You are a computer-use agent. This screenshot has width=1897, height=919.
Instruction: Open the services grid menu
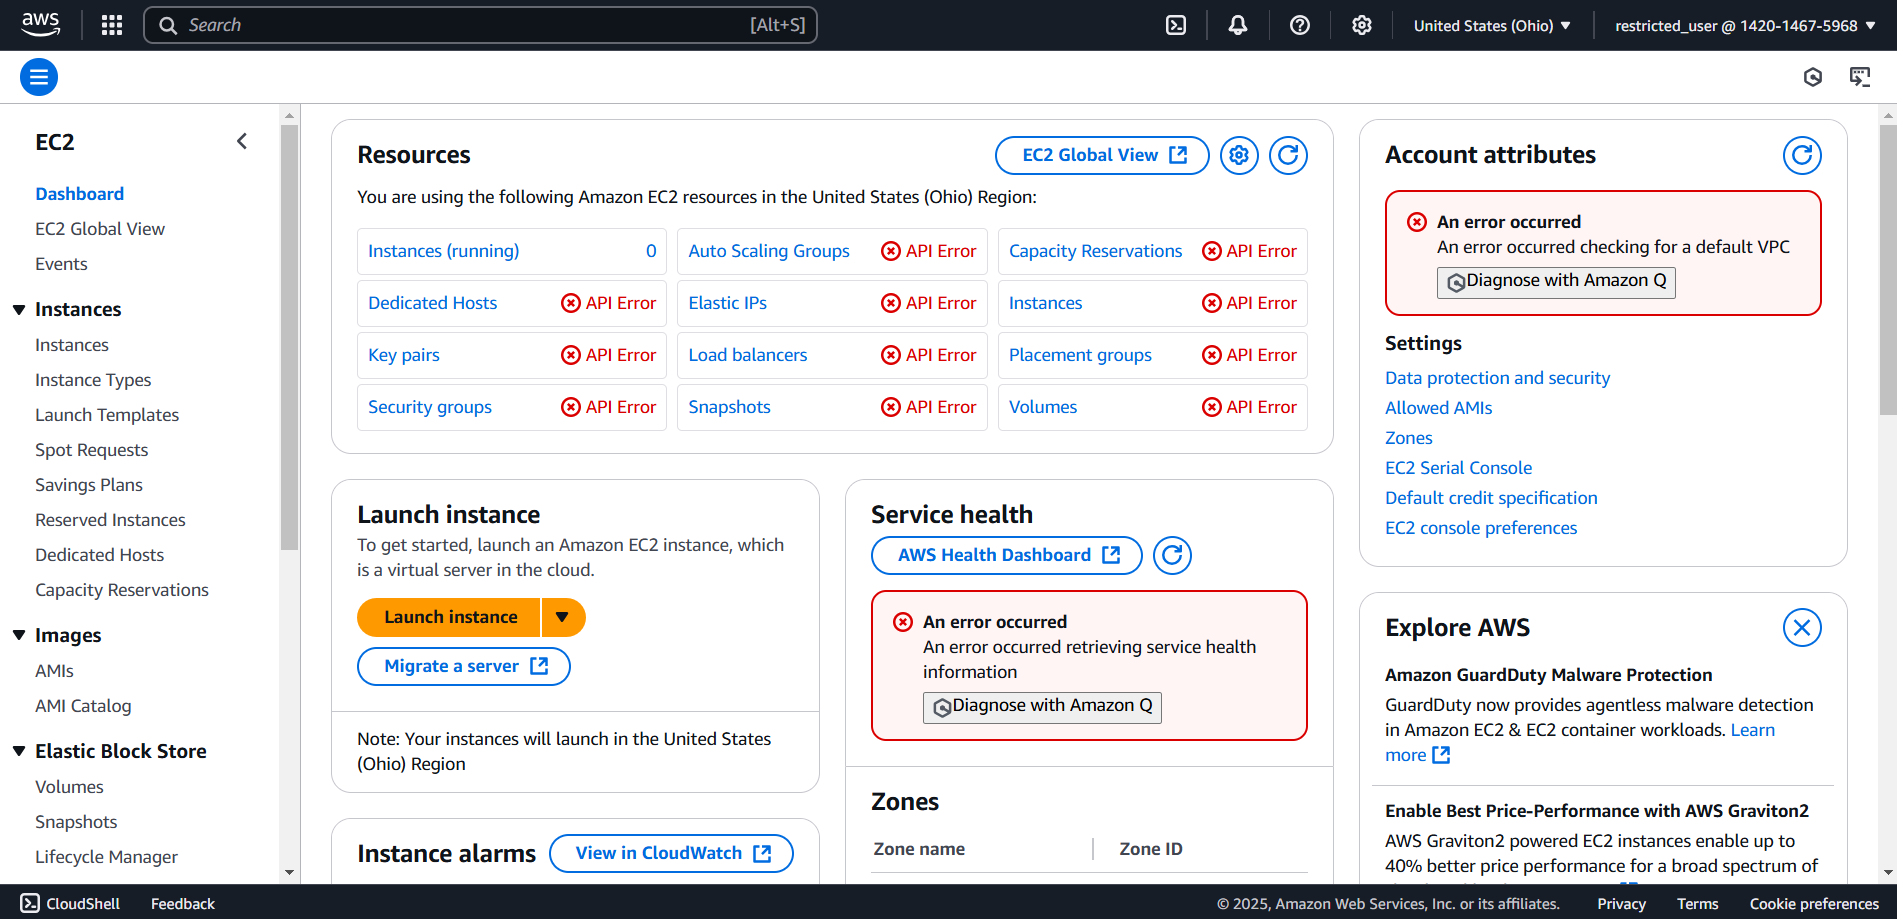[x=112, y=25]
